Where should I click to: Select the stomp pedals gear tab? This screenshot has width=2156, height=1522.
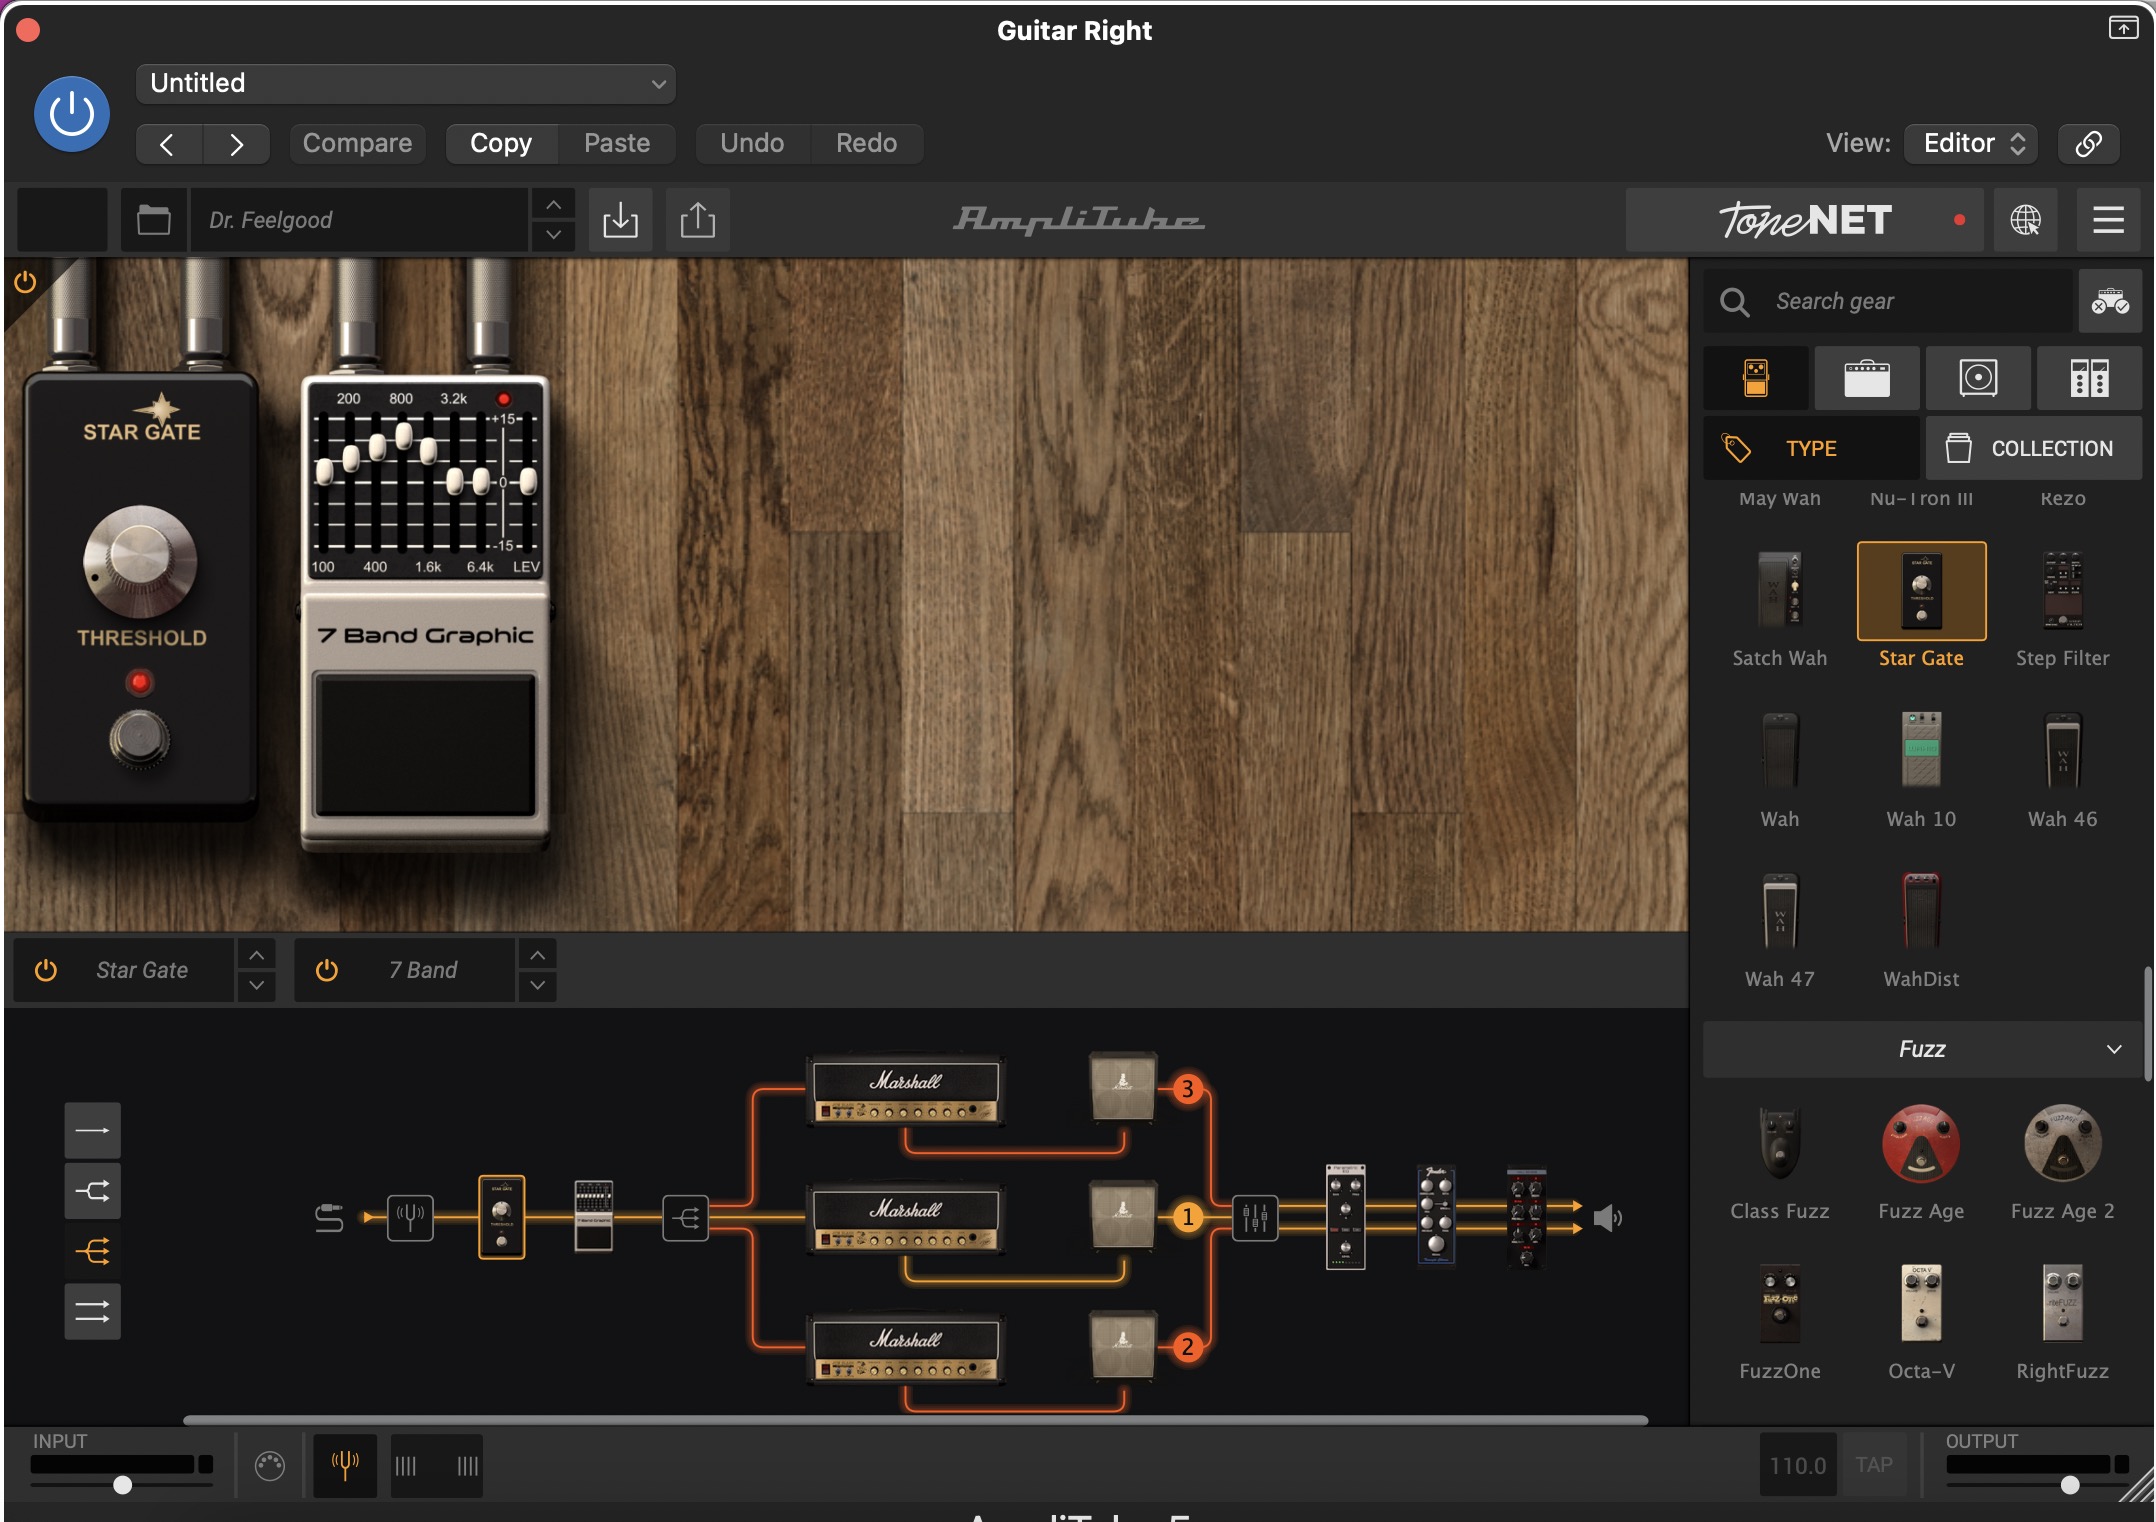(1756, 378)
